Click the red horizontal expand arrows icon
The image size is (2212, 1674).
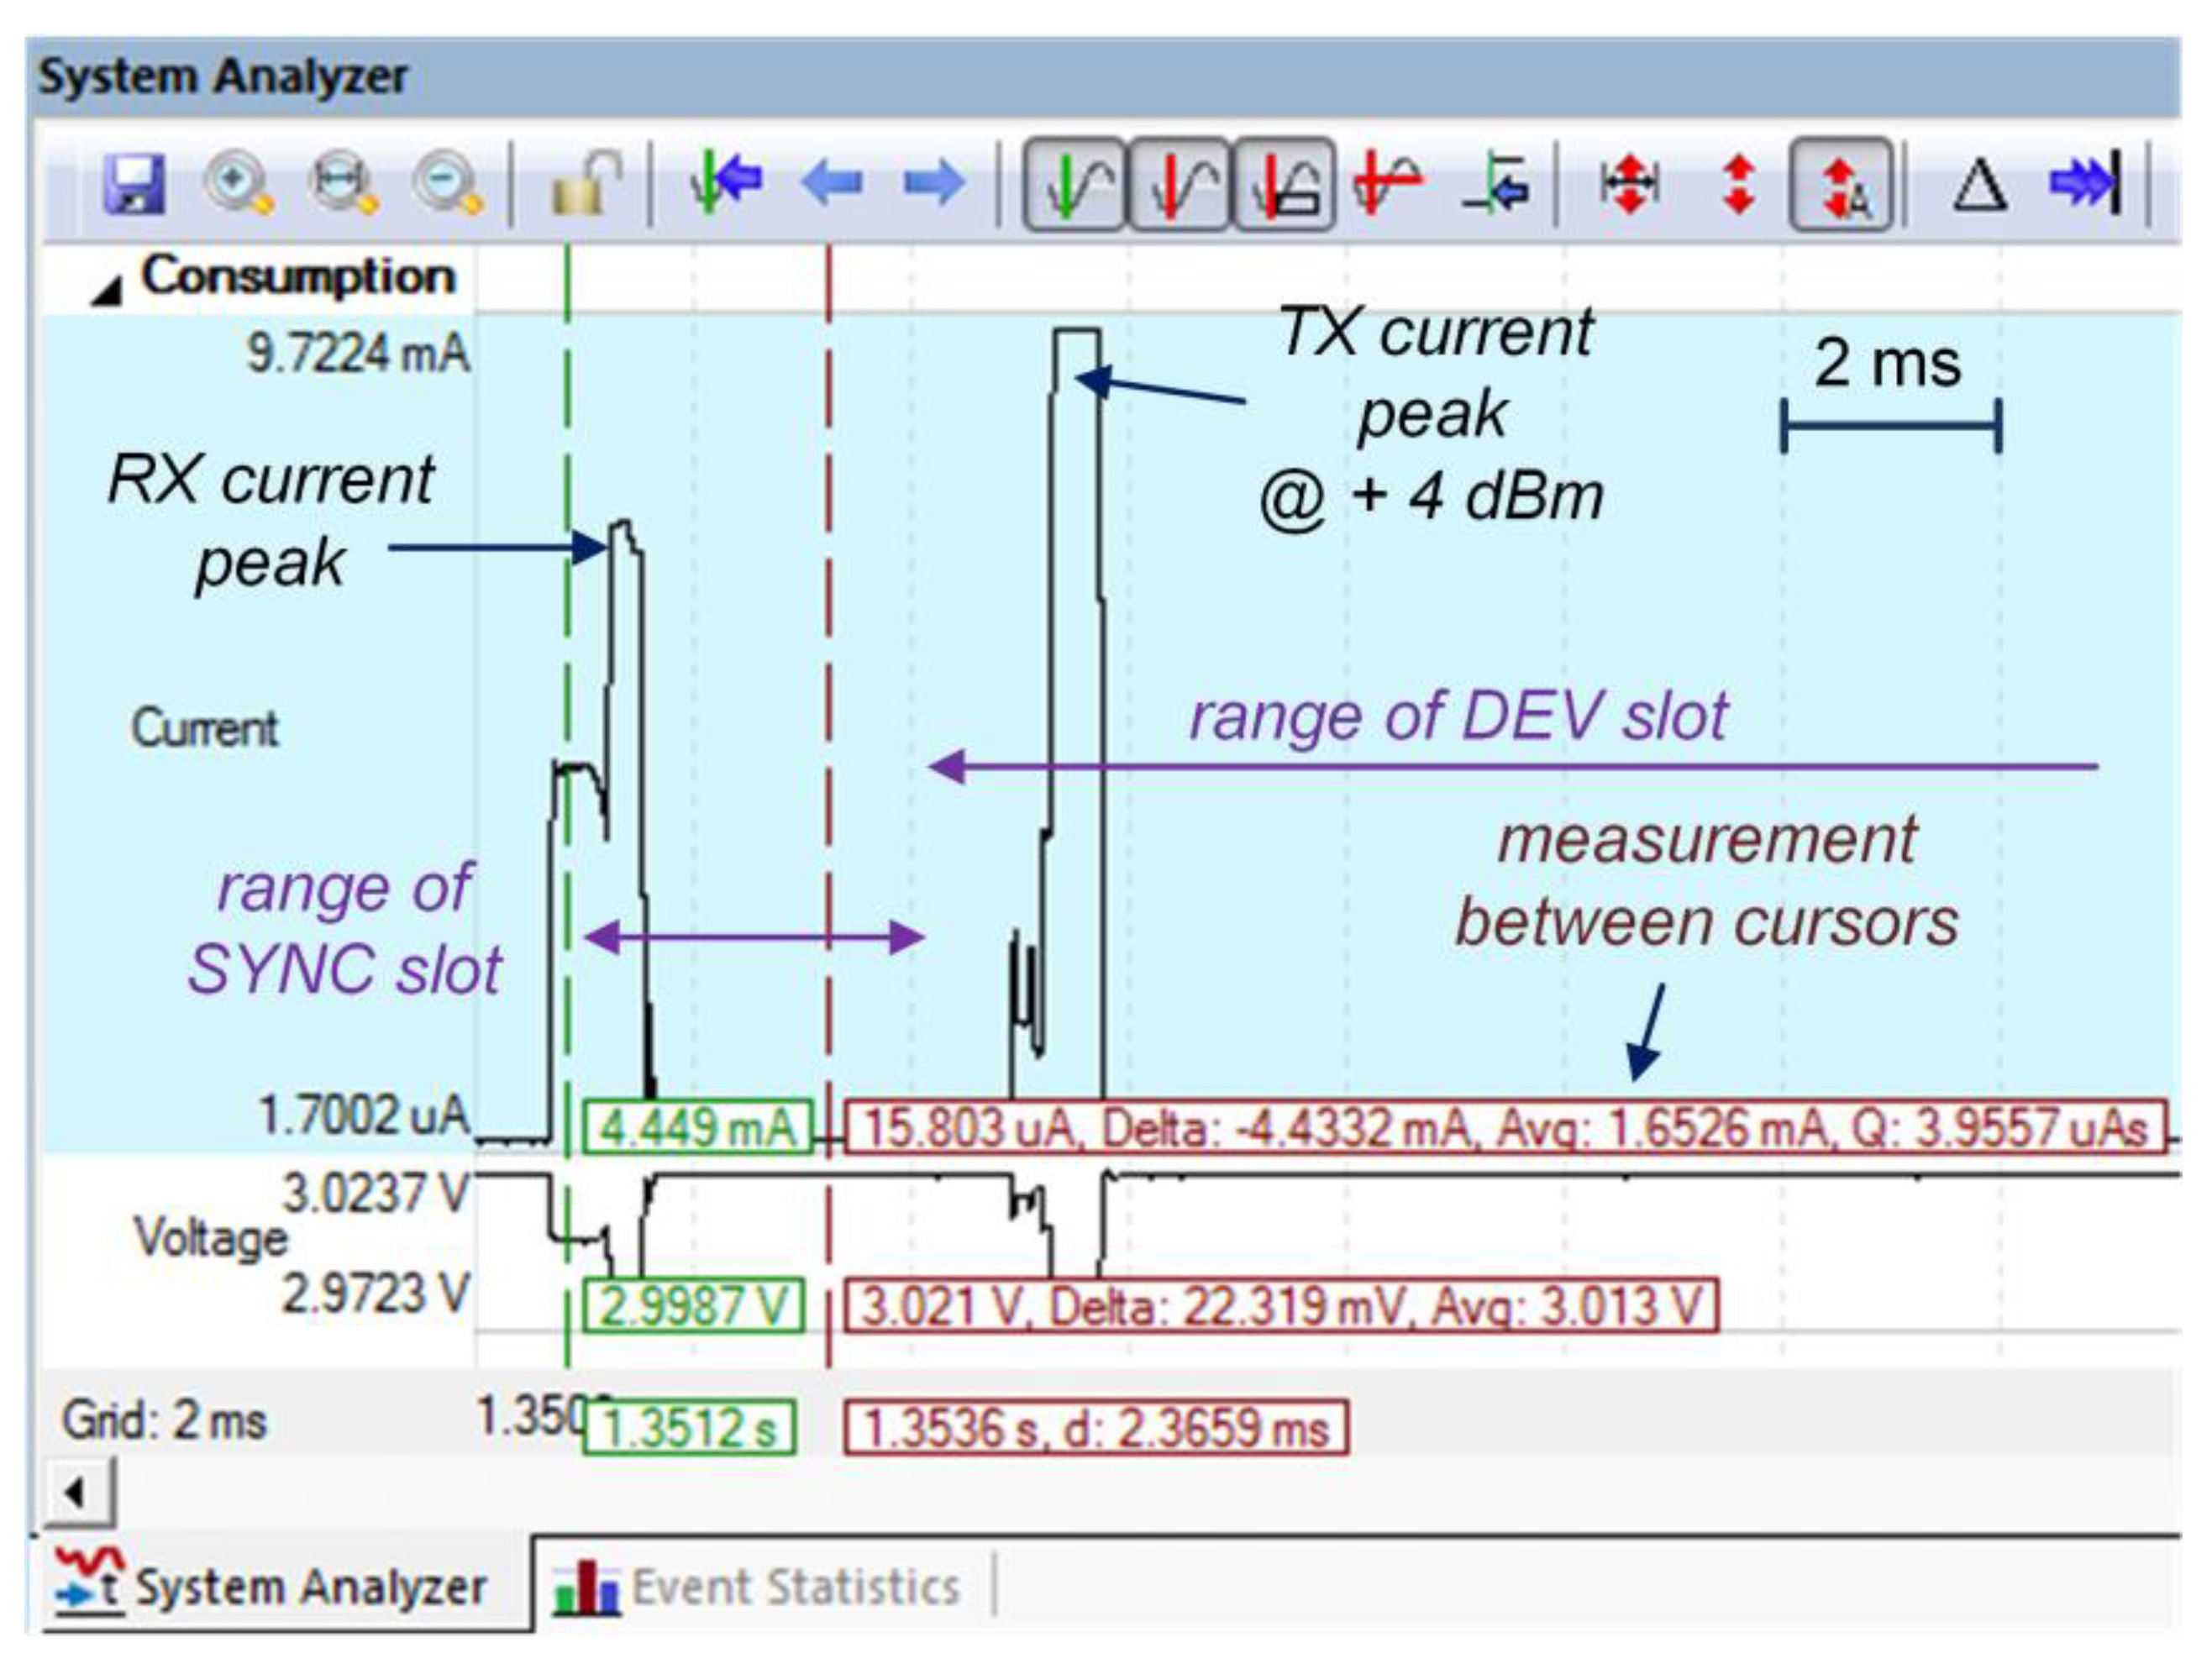[x=1630, y=184]
